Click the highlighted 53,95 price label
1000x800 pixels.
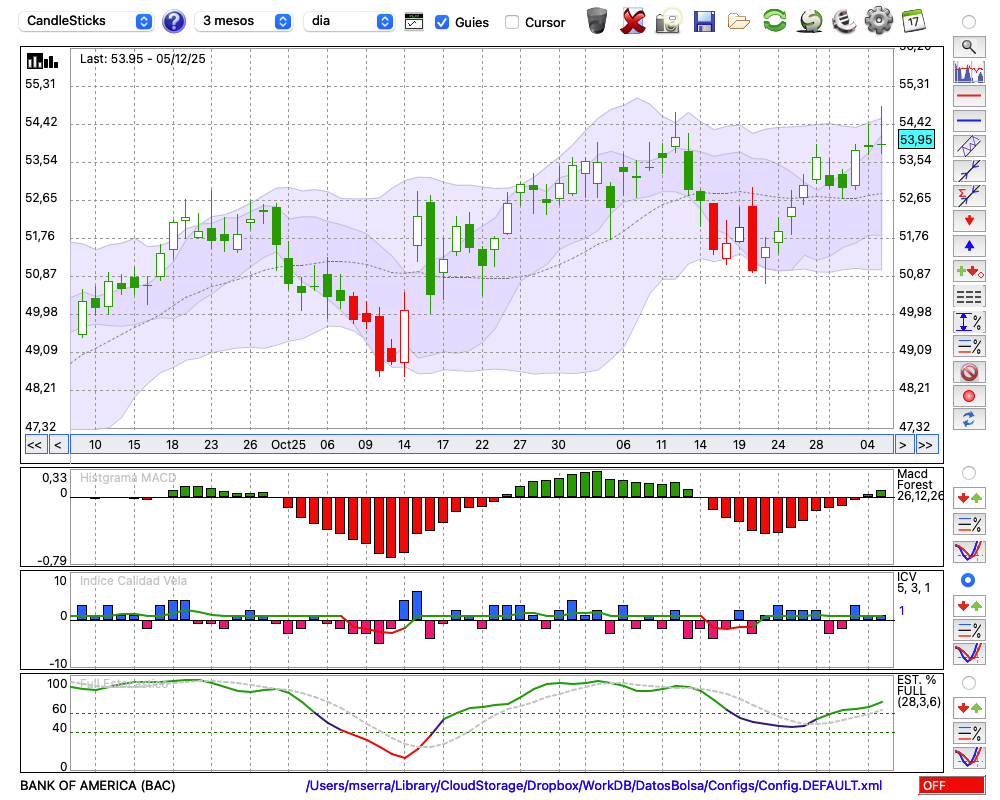(916, 139)
